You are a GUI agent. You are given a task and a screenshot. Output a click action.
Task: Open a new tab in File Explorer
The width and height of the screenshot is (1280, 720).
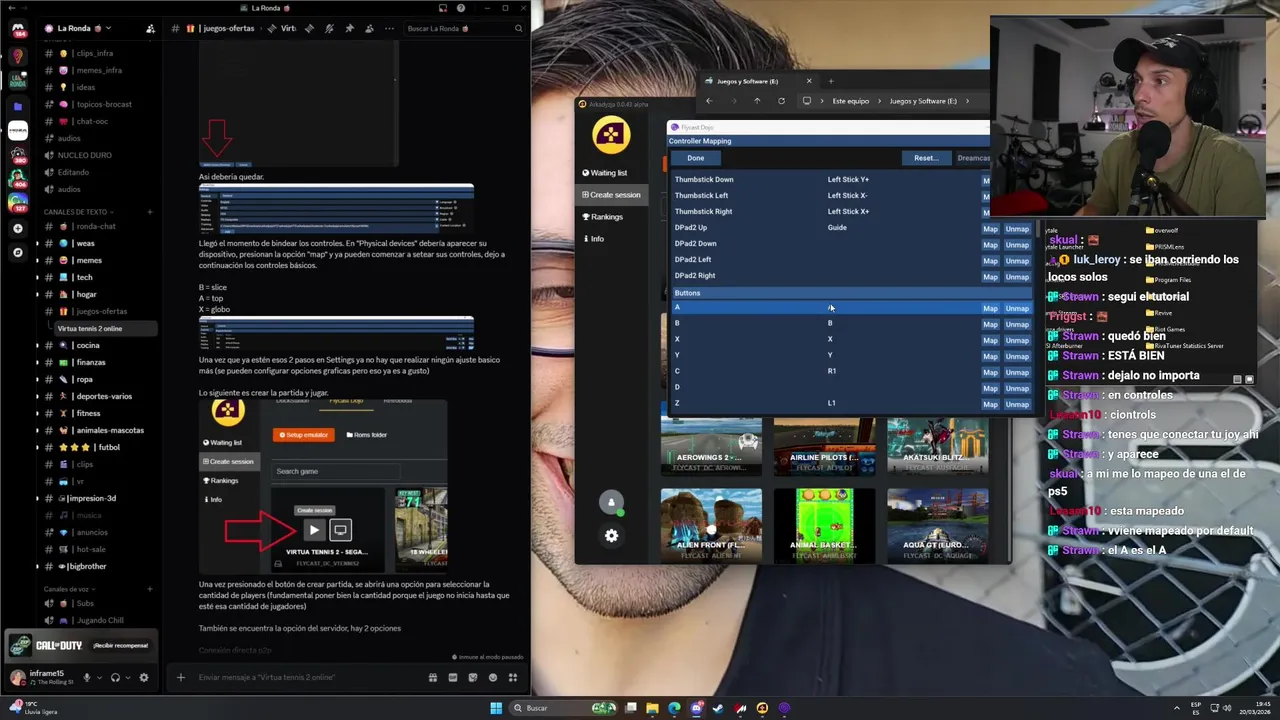click(830, 81)
